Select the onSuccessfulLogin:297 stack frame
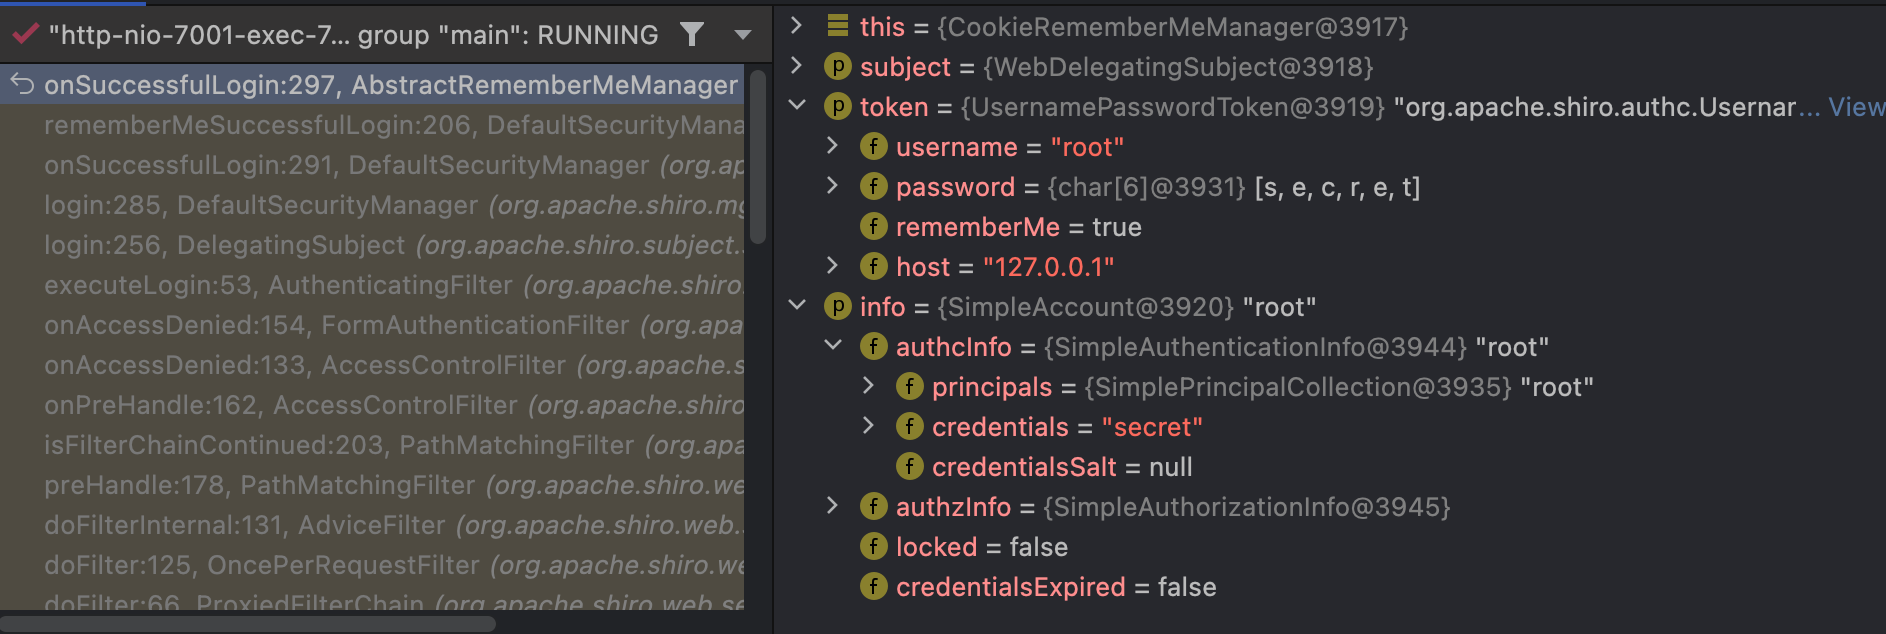1886x634 pixels. [390, 85]
